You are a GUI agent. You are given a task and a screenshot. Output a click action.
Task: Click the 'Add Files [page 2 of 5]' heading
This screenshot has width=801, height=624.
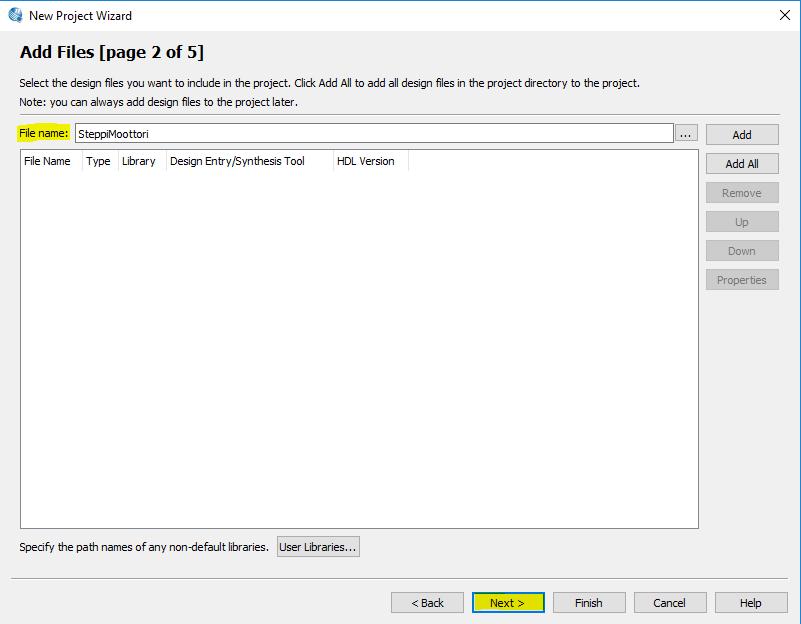click(112, 52)
